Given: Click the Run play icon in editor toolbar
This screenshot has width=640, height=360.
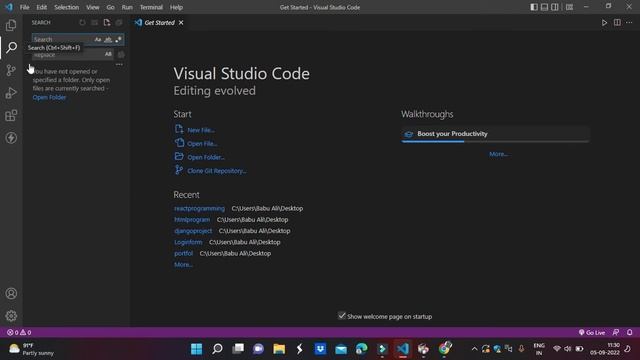Looking at the screenshot, I should pos(604,23).
